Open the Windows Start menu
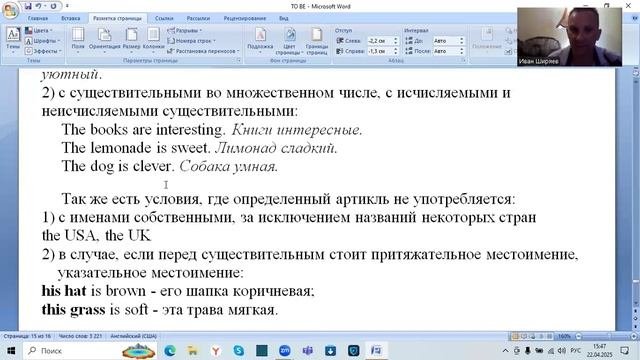Image resolution: width=640 pixels, height=360 pixels. tap(11, 351)
